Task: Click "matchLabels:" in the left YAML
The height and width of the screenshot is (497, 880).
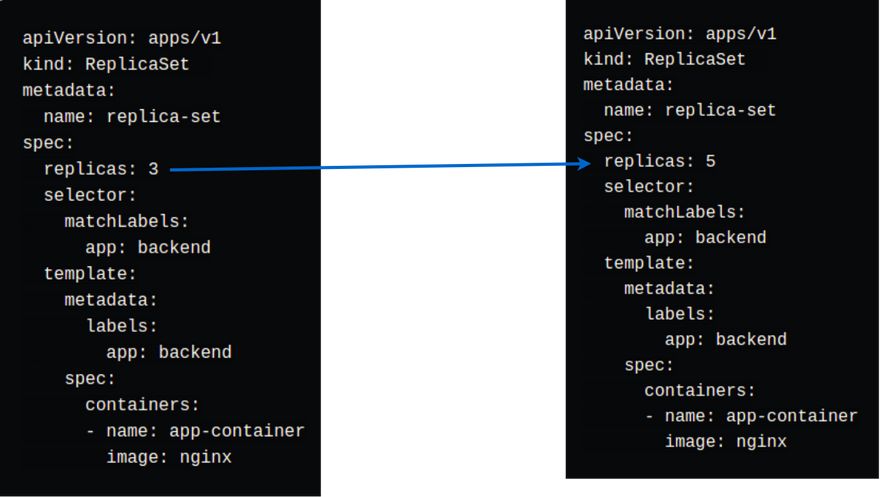Action: pos(126,221)
